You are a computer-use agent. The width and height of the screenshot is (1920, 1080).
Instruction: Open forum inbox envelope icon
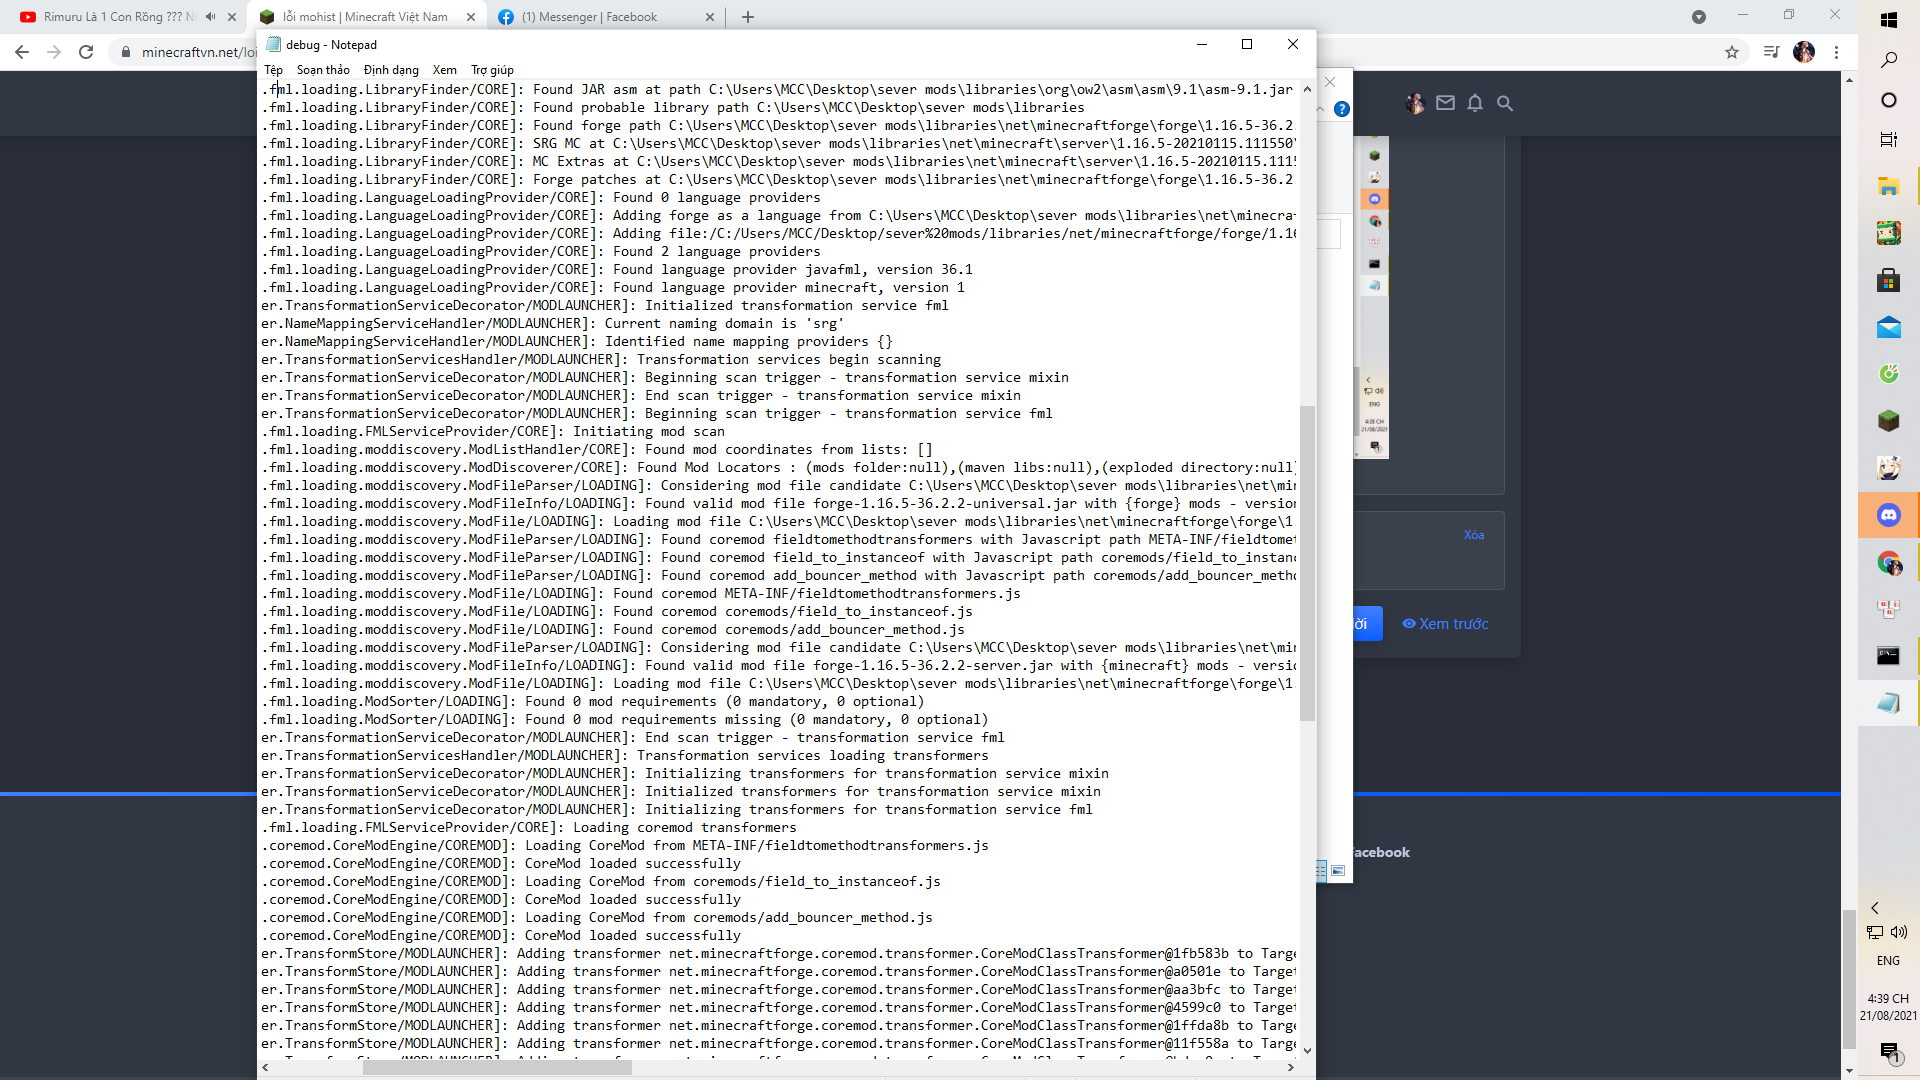tap(1445, 103)
